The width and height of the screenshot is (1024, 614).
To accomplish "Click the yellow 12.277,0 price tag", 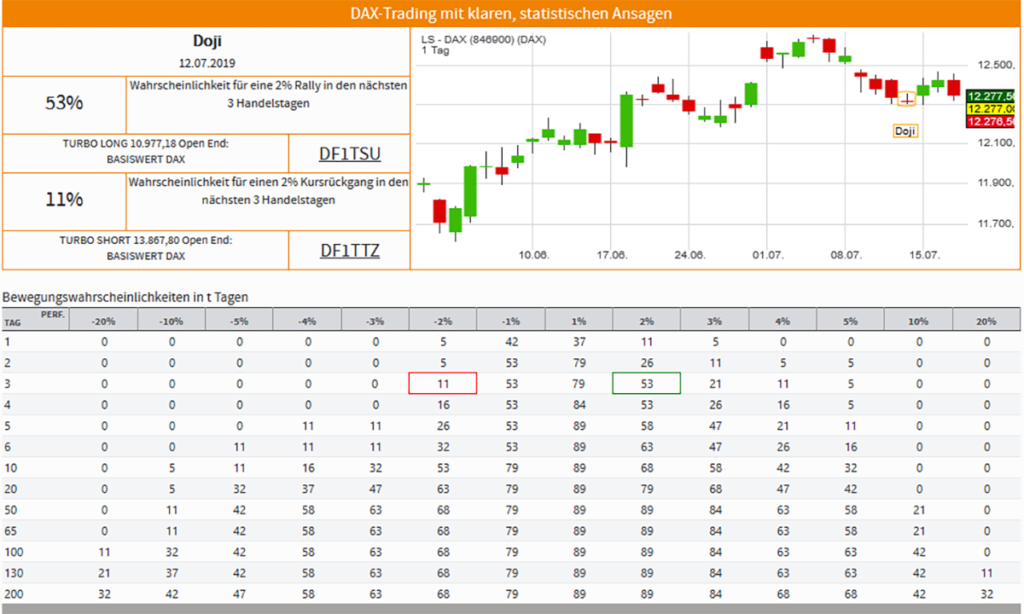I will pos(990,109).
